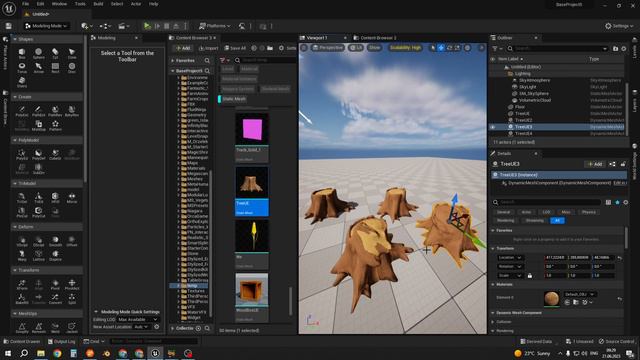Viewport: 640px width, 360px height.
Task: Open the Tools menu
Action: (x=80, y=4)
